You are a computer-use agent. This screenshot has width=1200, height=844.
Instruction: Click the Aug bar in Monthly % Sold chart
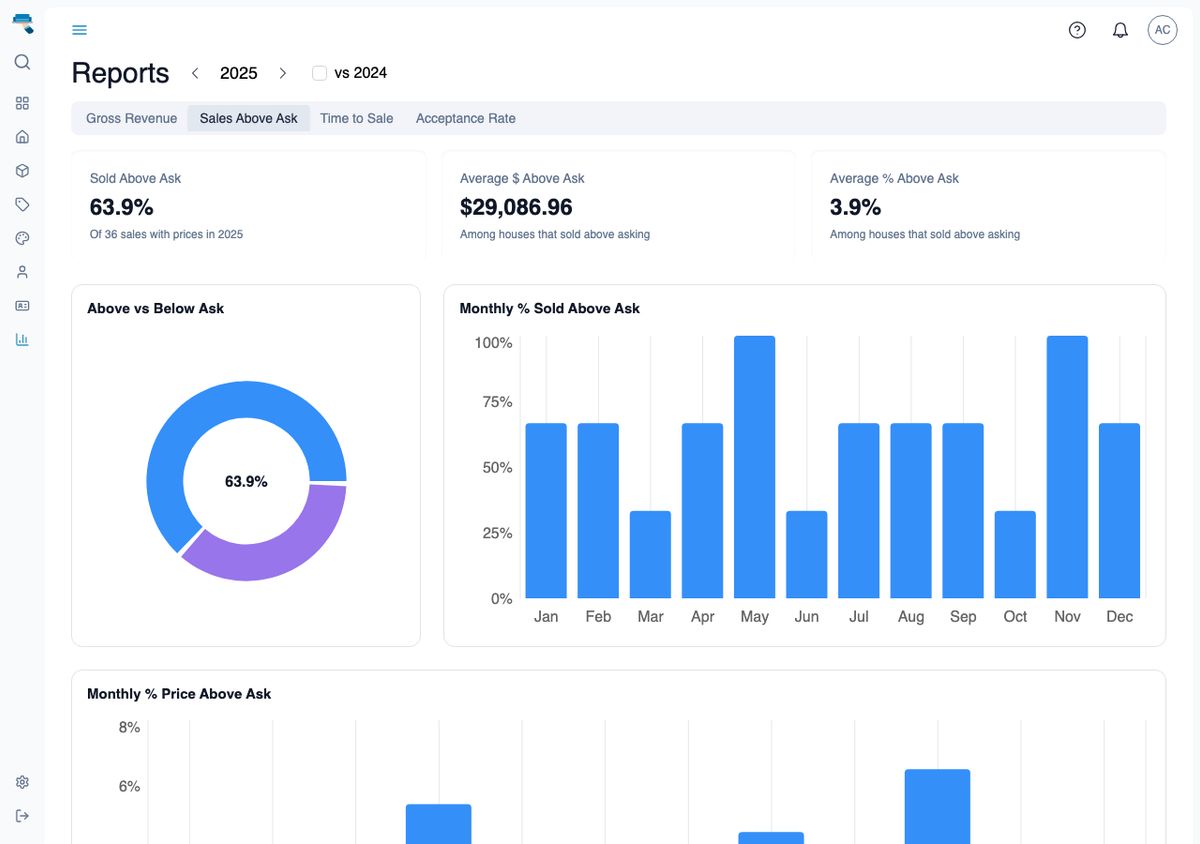911,511
